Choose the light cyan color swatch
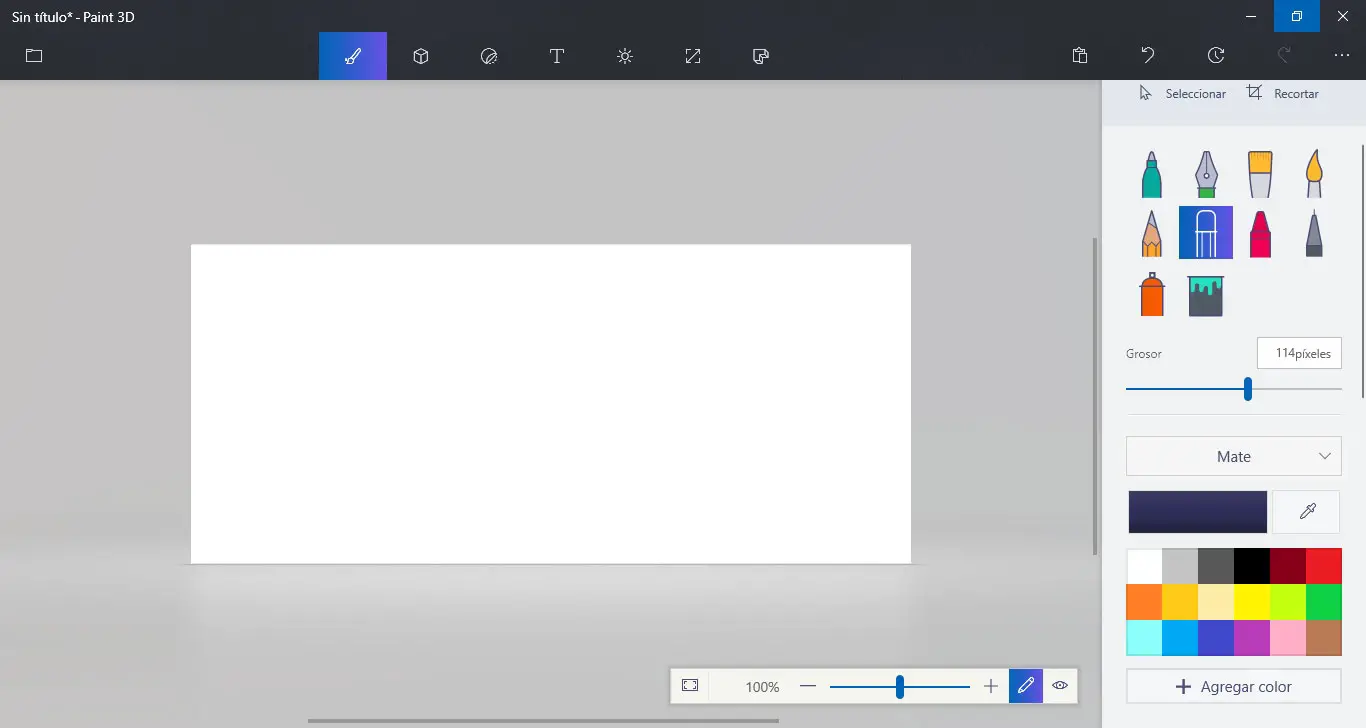 point(1144,638)
